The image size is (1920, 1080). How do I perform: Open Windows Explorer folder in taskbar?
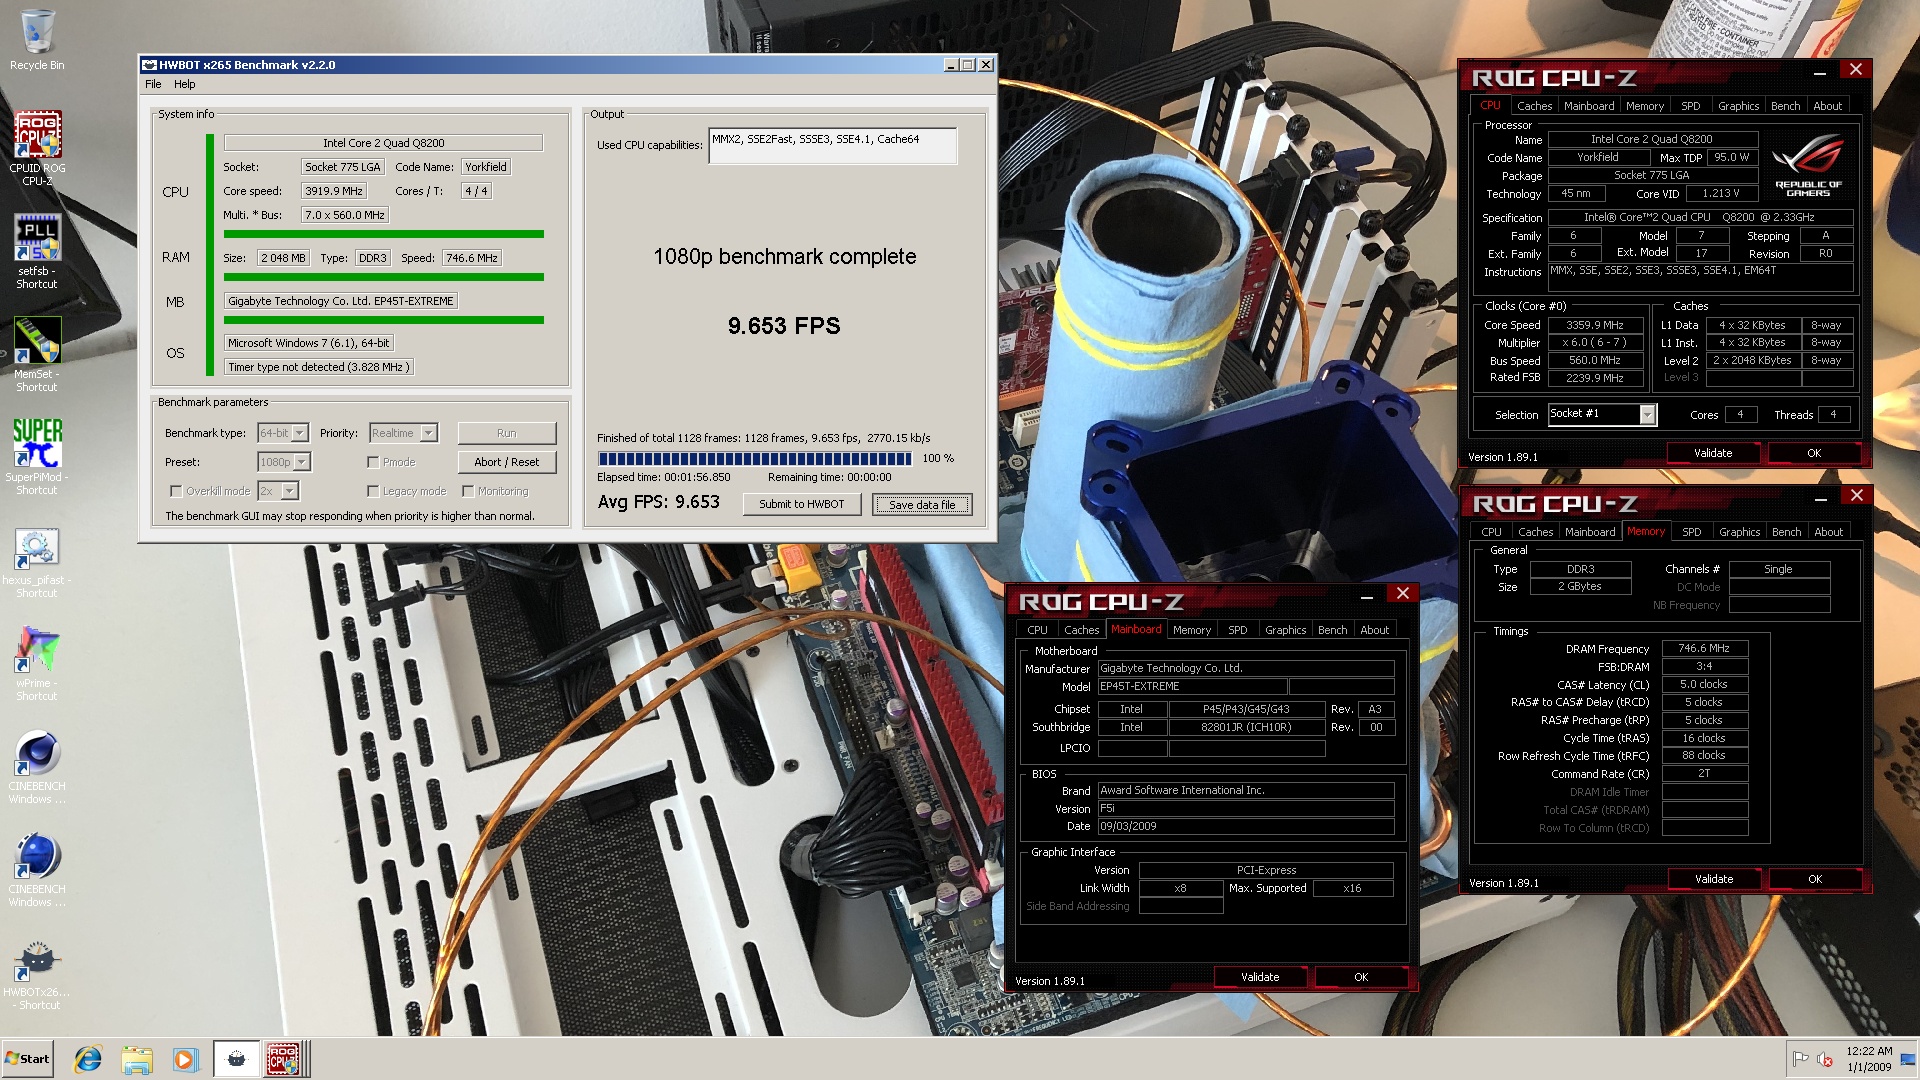(x=137, y=1059)
